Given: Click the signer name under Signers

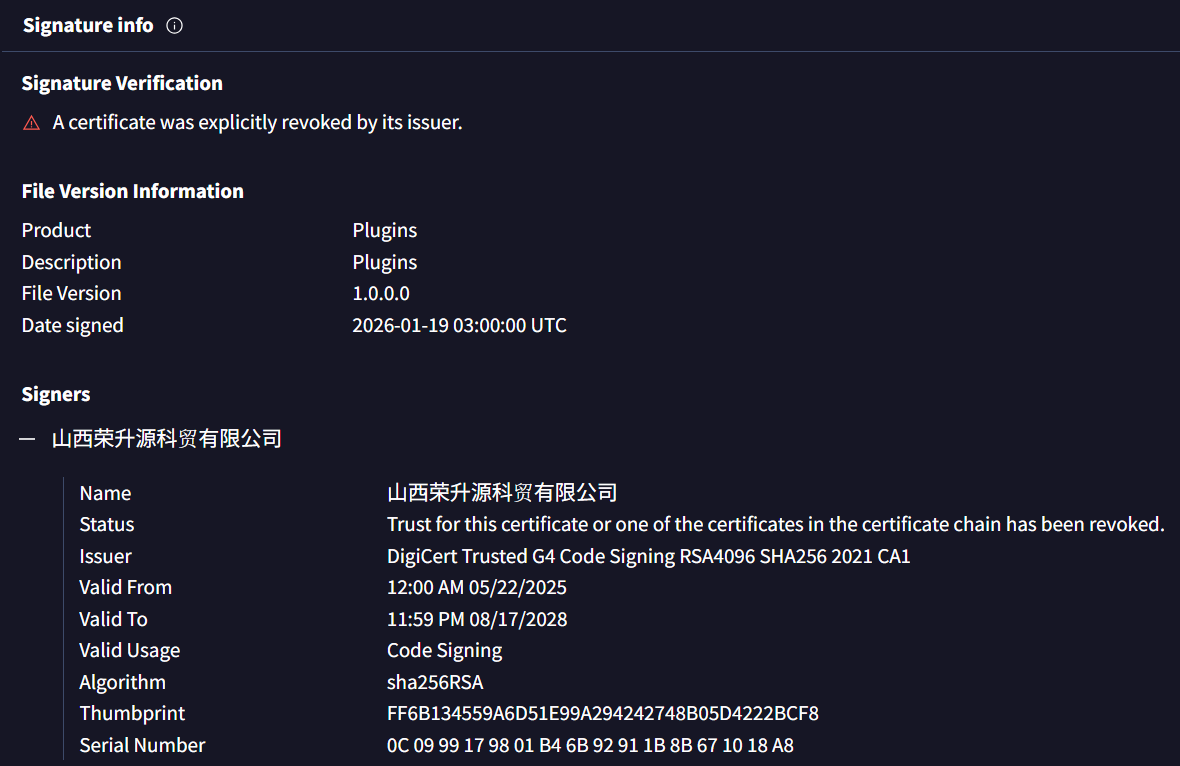Looking at the screenshot, I should click(166, 437).
